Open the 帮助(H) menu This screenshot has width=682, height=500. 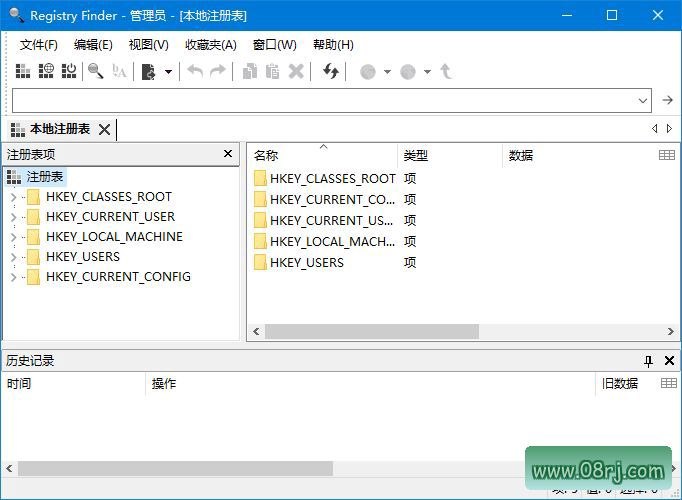[x=333, y=45]
